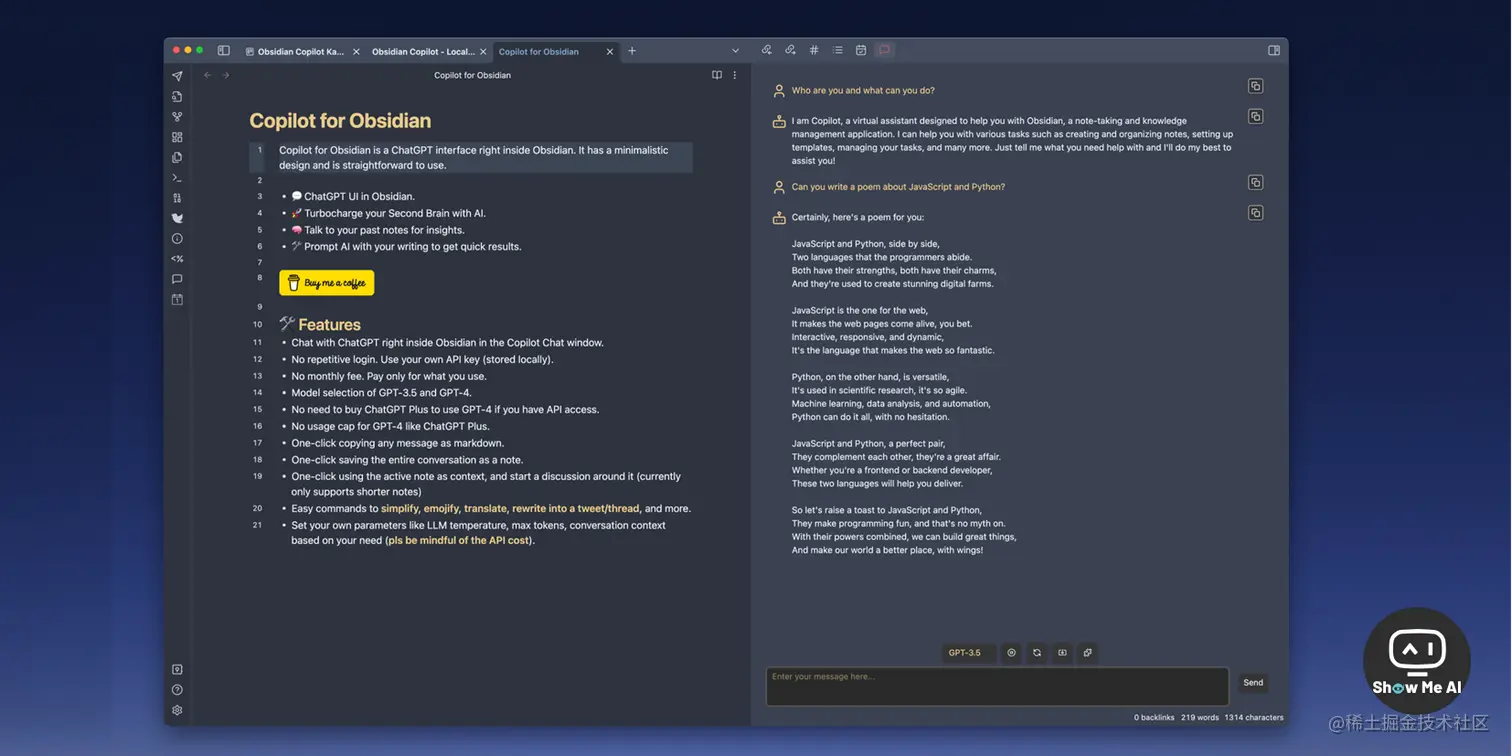The width and height of the screenshot is (1512, 756).
Task: Open graph view from the ribbon
Action: [x=177, y=117]
